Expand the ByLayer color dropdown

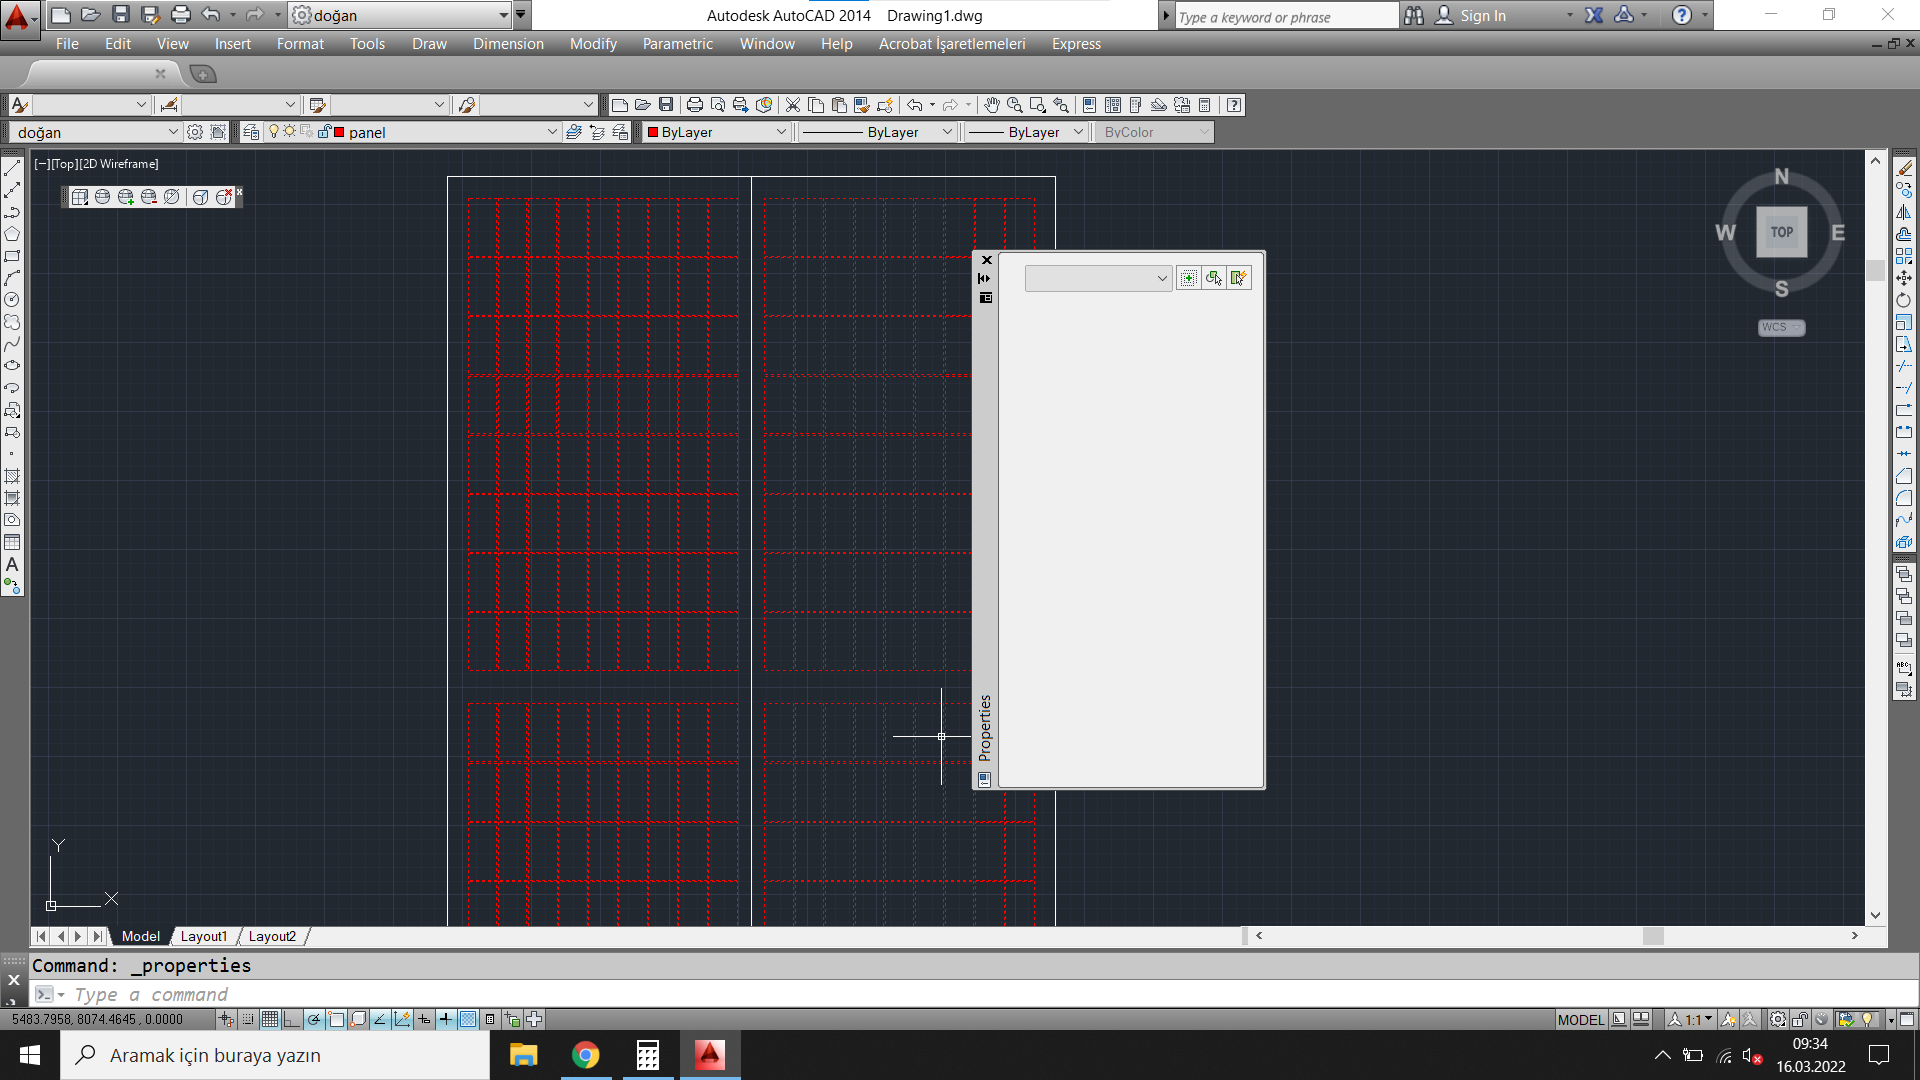781,132
